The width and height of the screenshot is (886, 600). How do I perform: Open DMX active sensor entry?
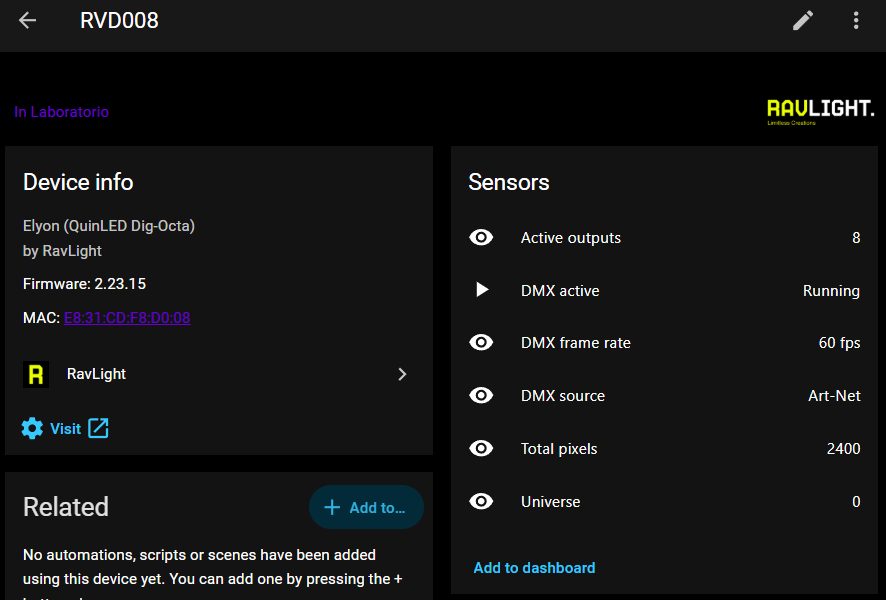point(664,290)
